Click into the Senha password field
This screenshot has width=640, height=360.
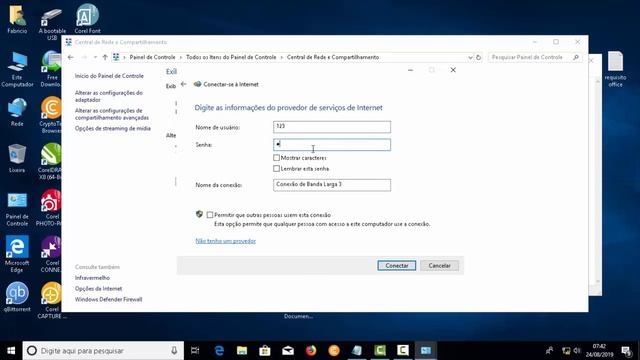point(332,144)
